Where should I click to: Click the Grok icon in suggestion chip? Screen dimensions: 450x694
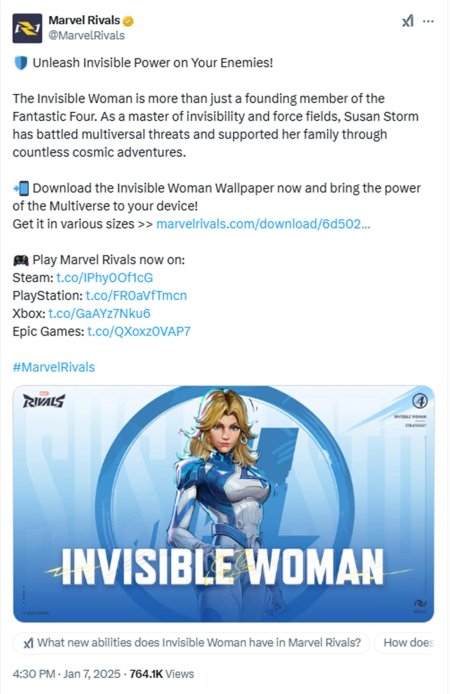click(x=28, y=643)
